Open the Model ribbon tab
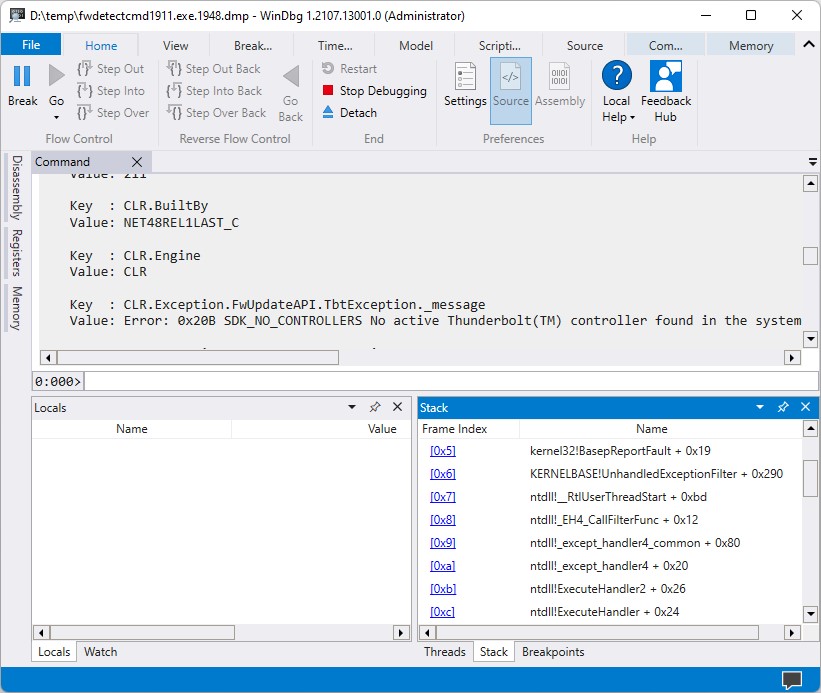This screenshot has height=693, width=821. click(416, 46)
